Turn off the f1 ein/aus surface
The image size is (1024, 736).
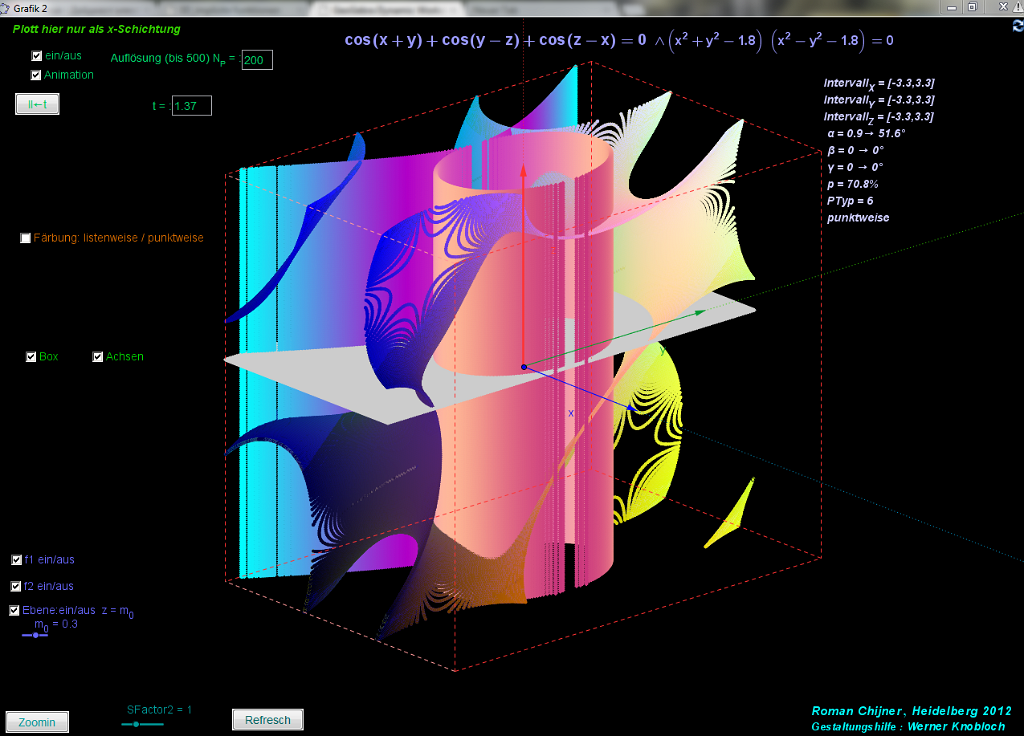point(17,560)
